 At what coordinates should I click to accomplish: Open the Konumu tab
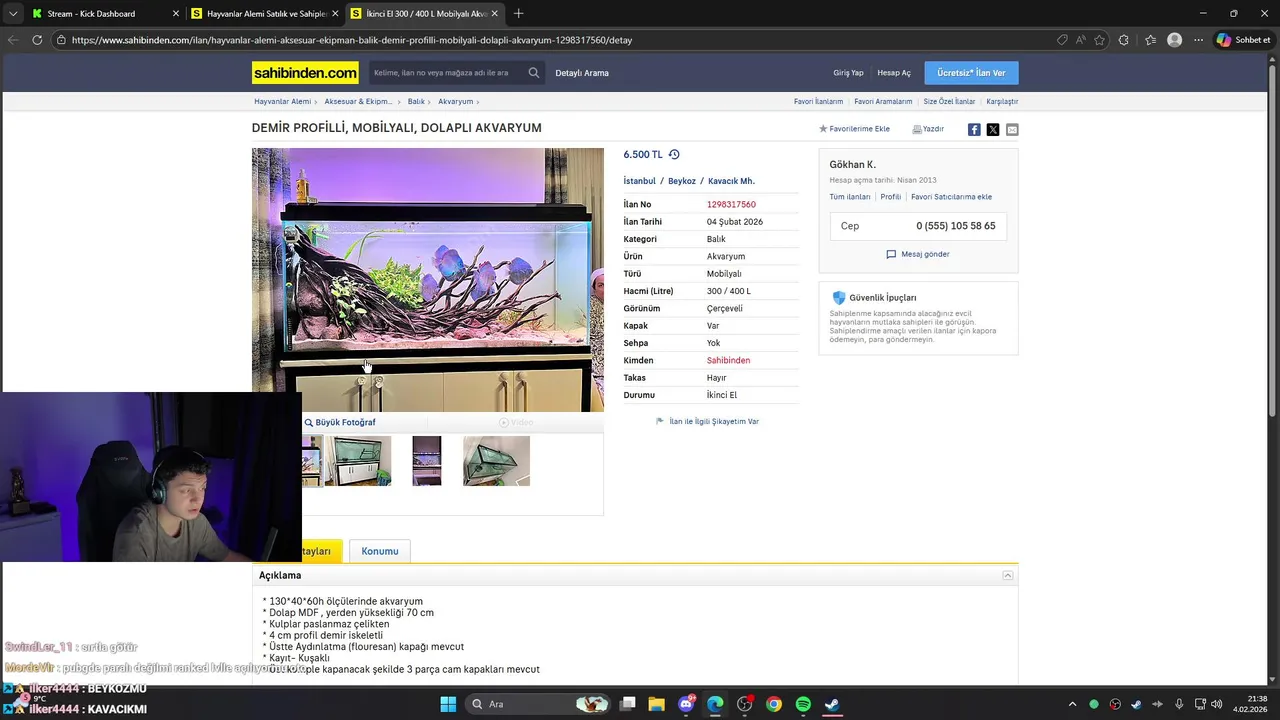point(380,551)
